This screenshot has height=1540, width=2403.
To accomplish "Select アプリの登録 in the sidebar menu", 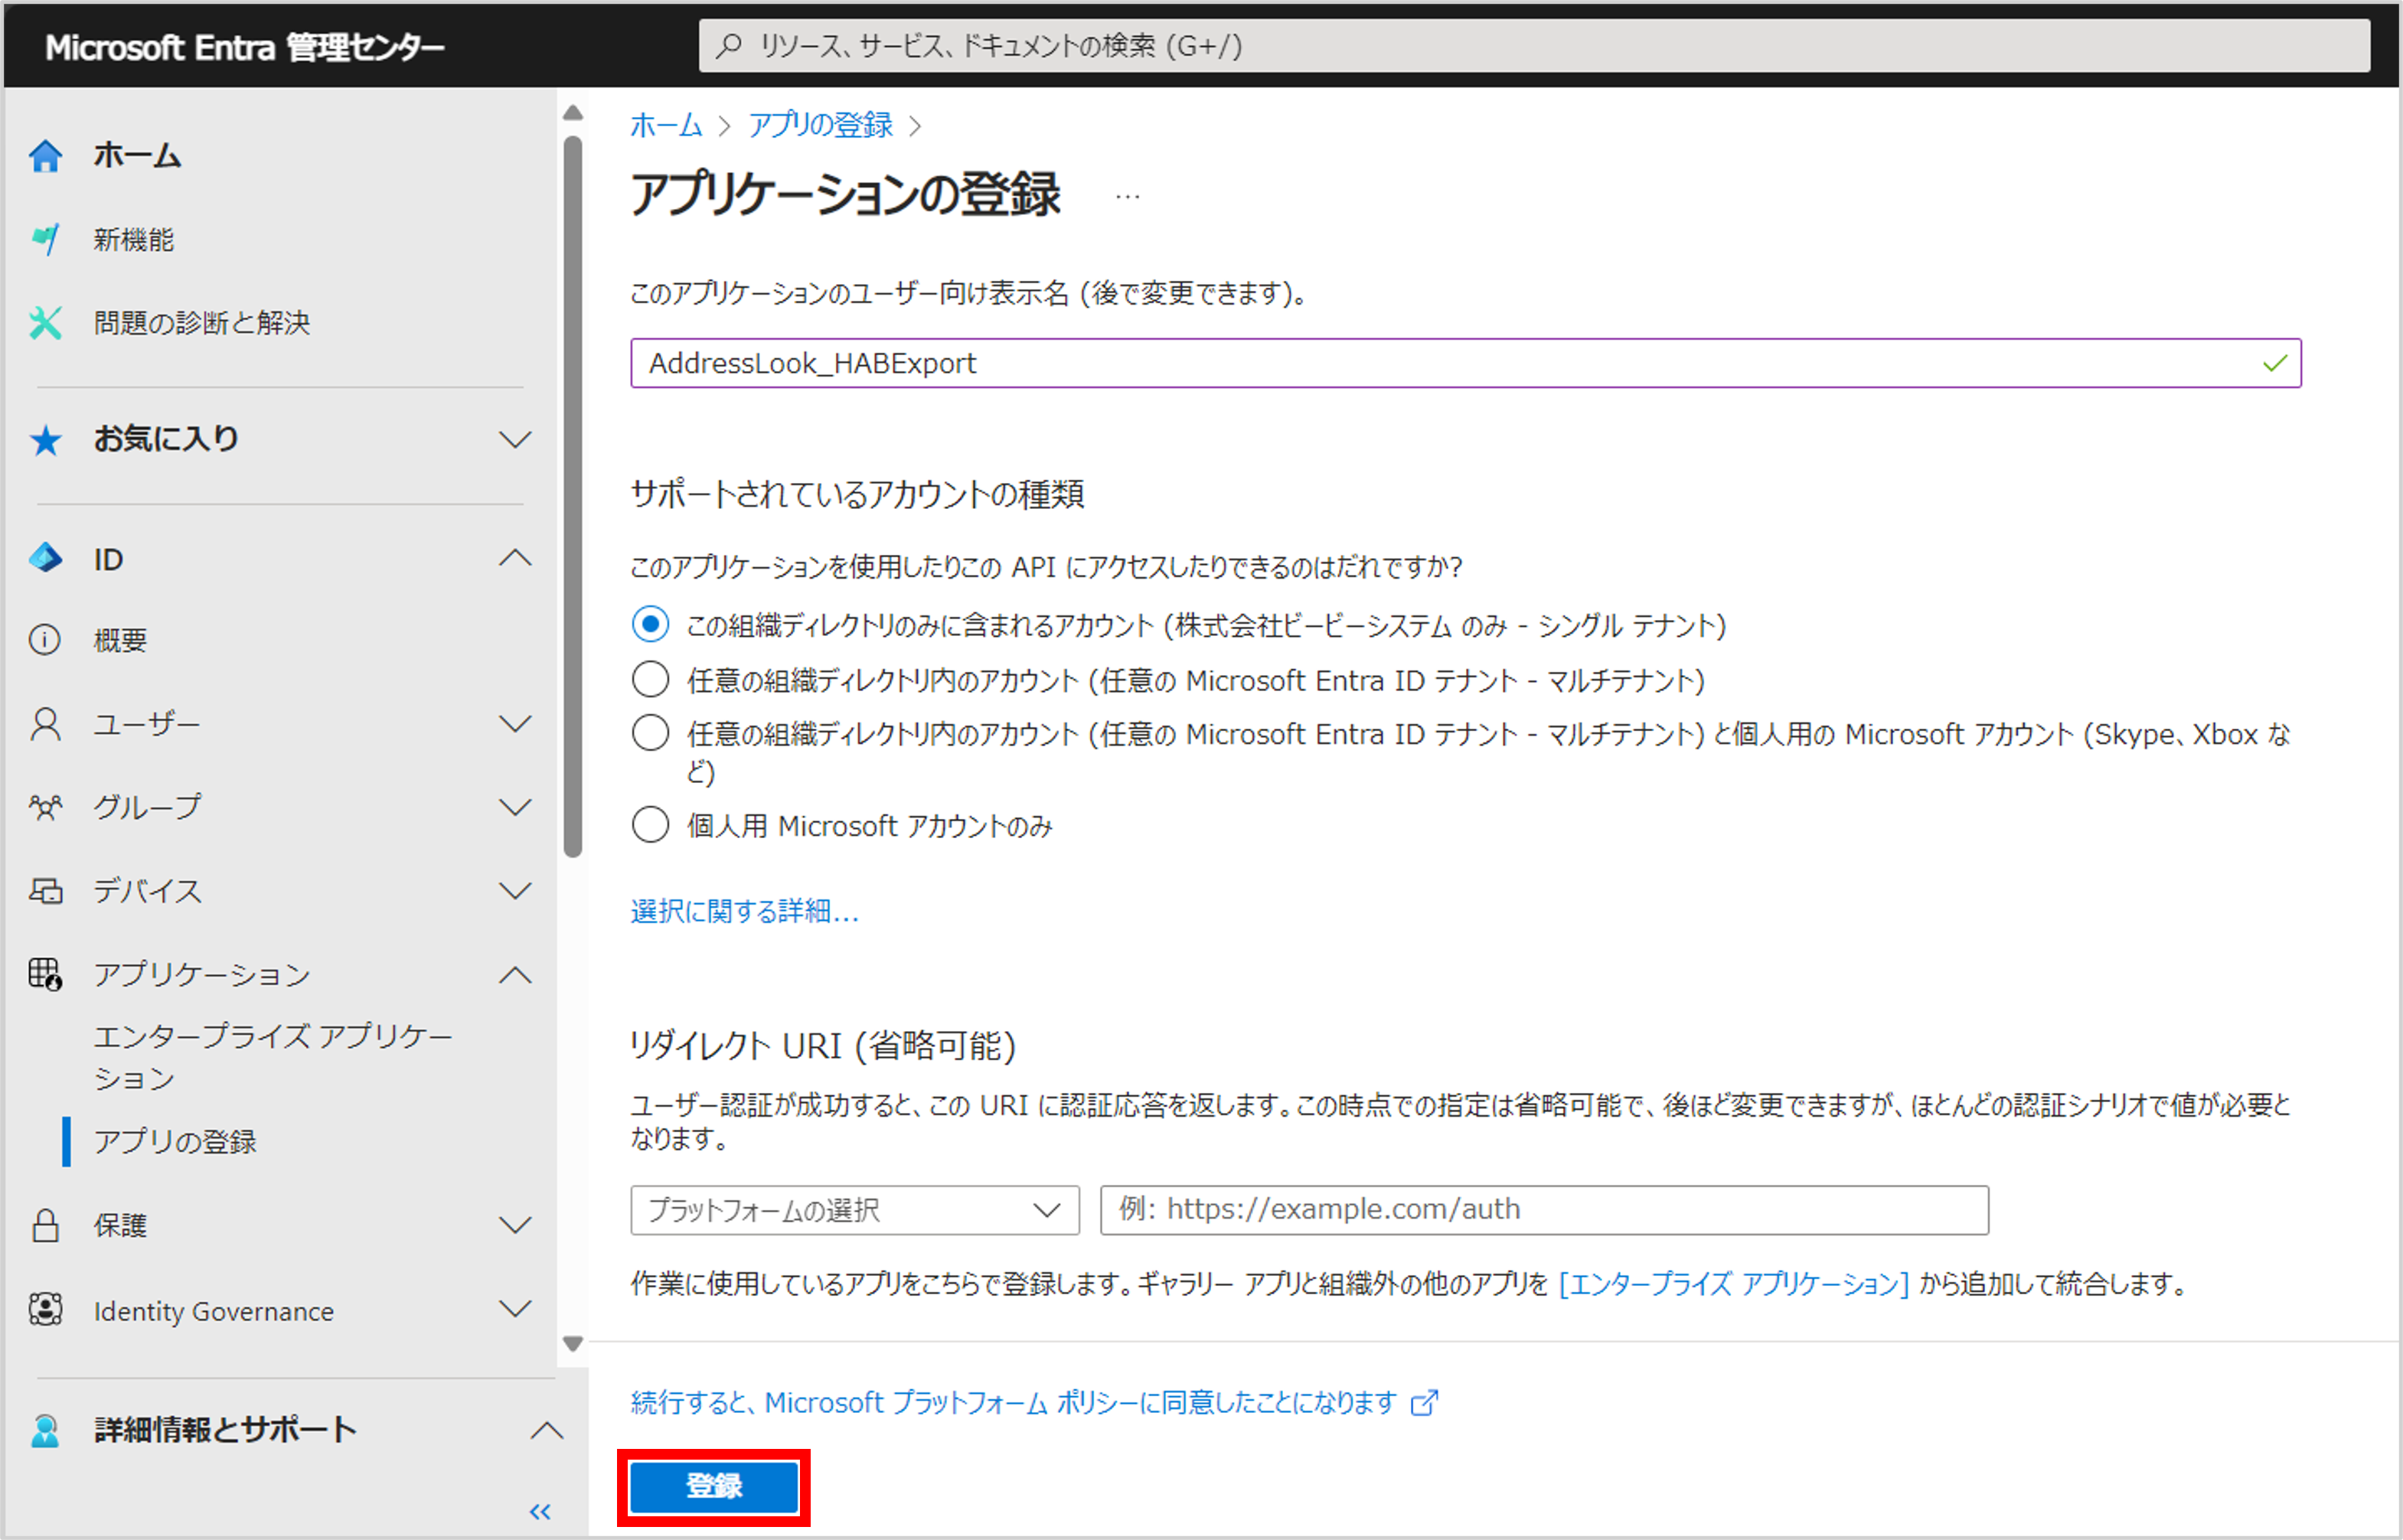I will click(176, 1142).
